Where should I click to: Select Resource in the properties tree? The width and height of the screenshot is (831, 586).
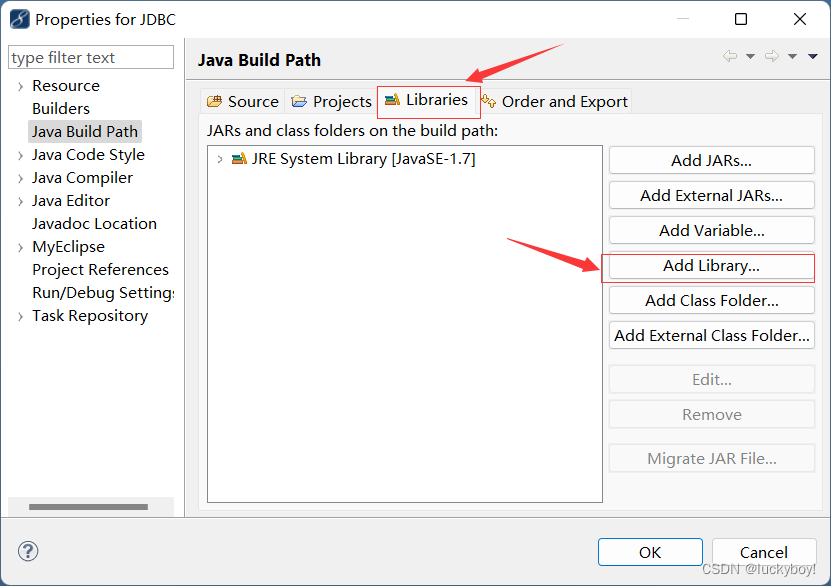coord(66,85)
